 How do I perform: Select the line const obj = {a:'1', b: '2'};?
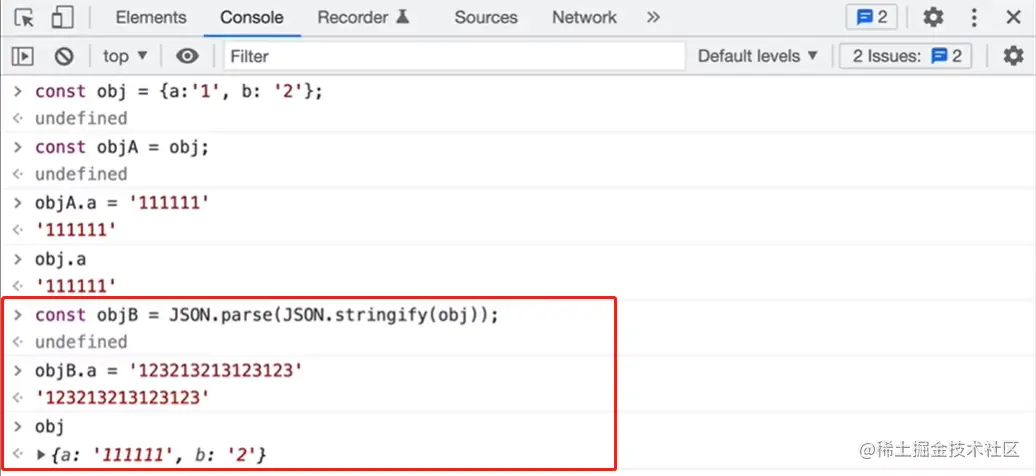click(179, 91)
